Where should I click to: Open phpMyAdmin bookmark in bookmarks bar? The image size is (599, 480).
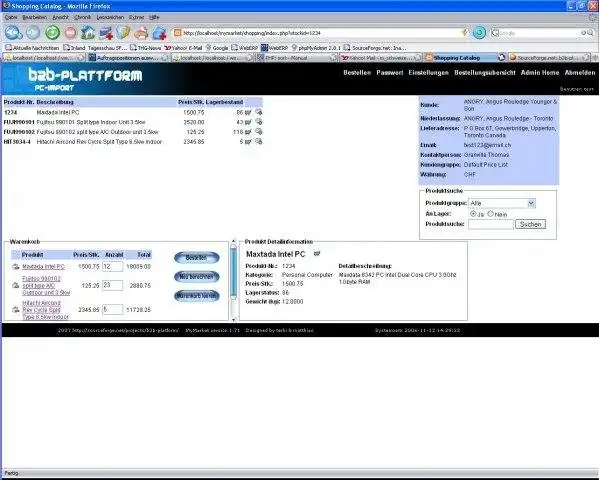[316, 48]
